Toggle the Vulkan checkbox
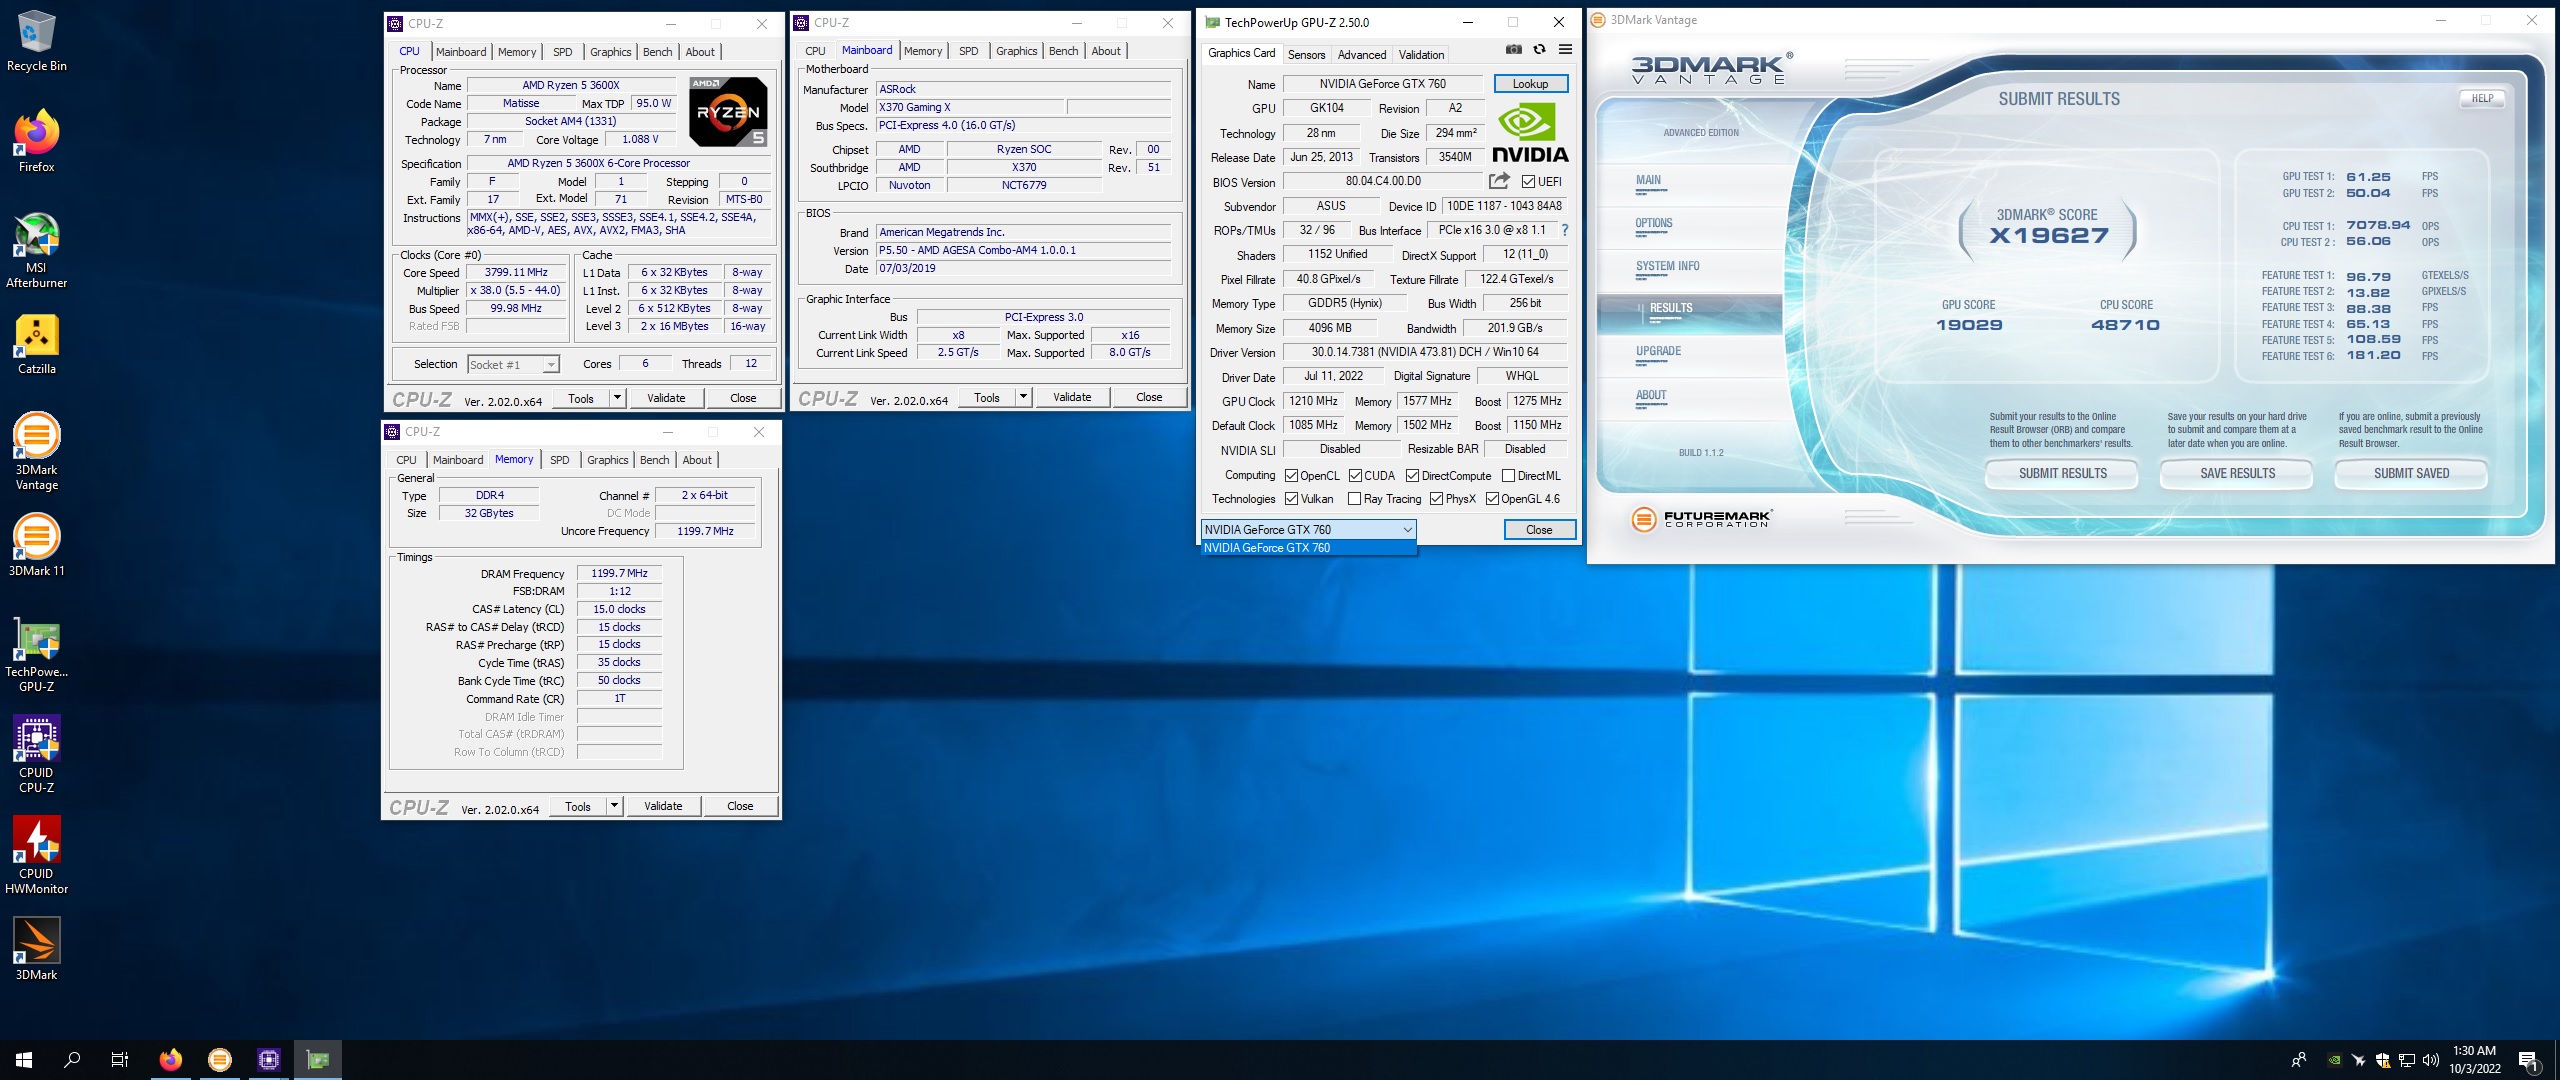Image resolution: width=2560 pixels, height=1080 pixels. pos(1291,499)
